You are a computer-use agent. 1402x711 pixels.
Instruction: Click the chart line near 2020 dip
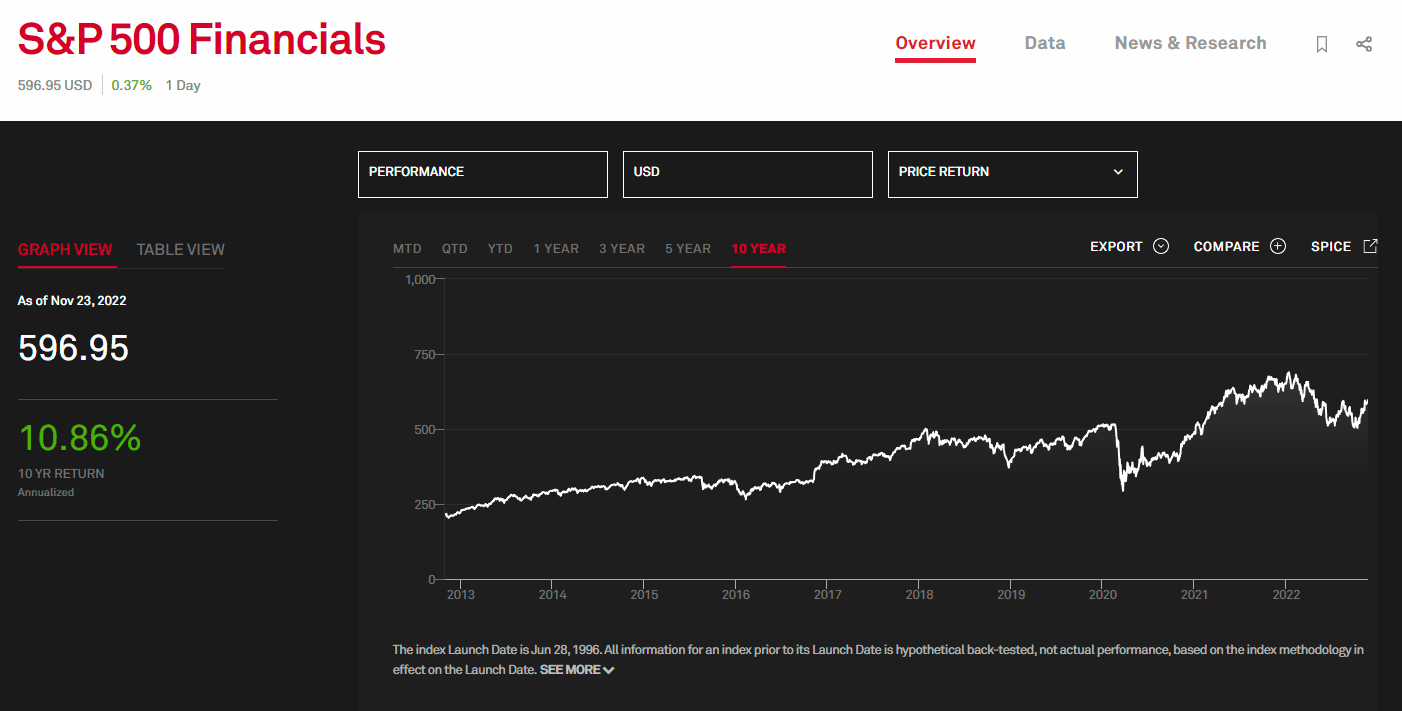[x=1123, y=486]
